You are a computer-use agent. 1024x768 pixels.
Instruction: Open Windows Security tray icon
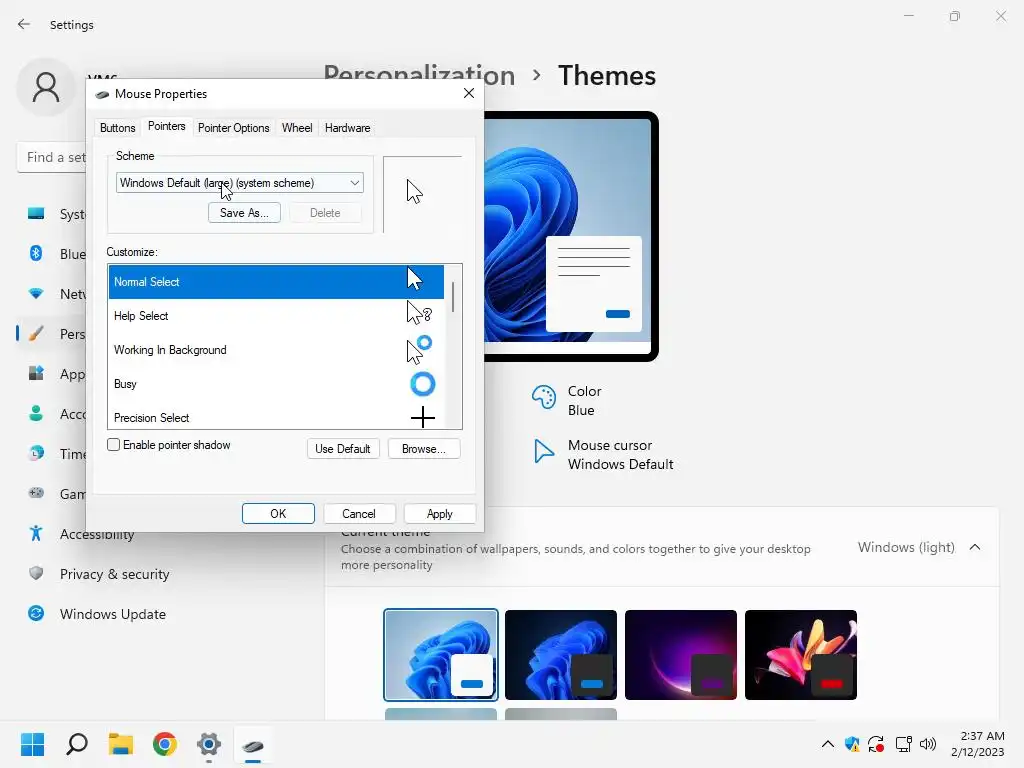click(852, 744)
